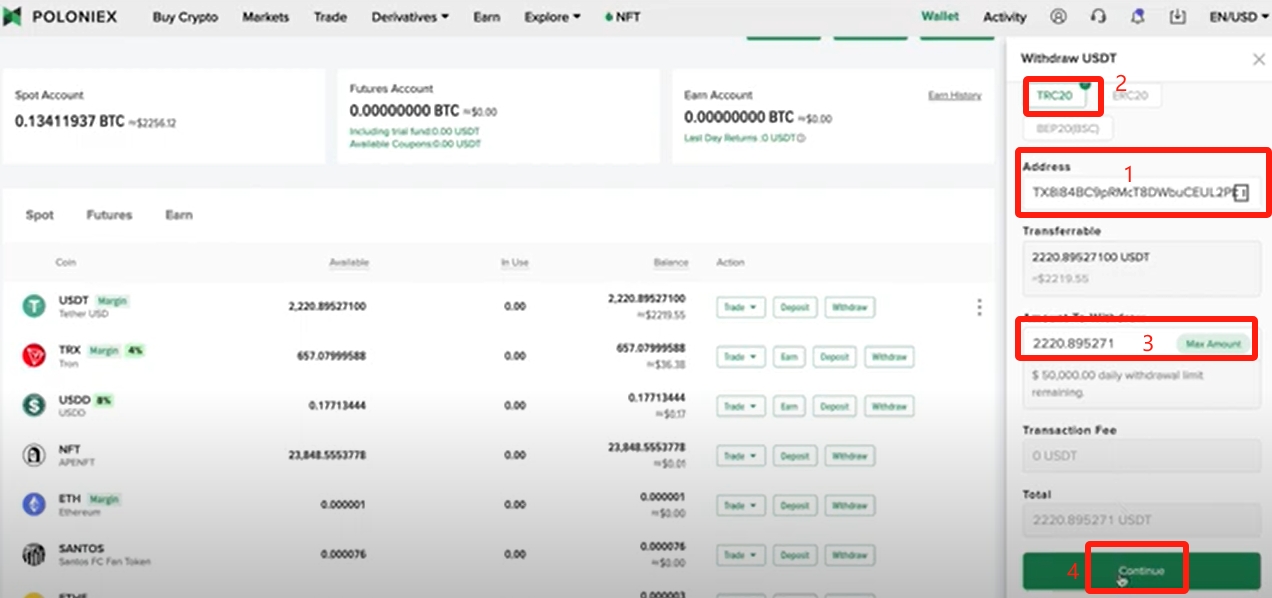Open the Trade dropdown for ETH

point(741,505)
